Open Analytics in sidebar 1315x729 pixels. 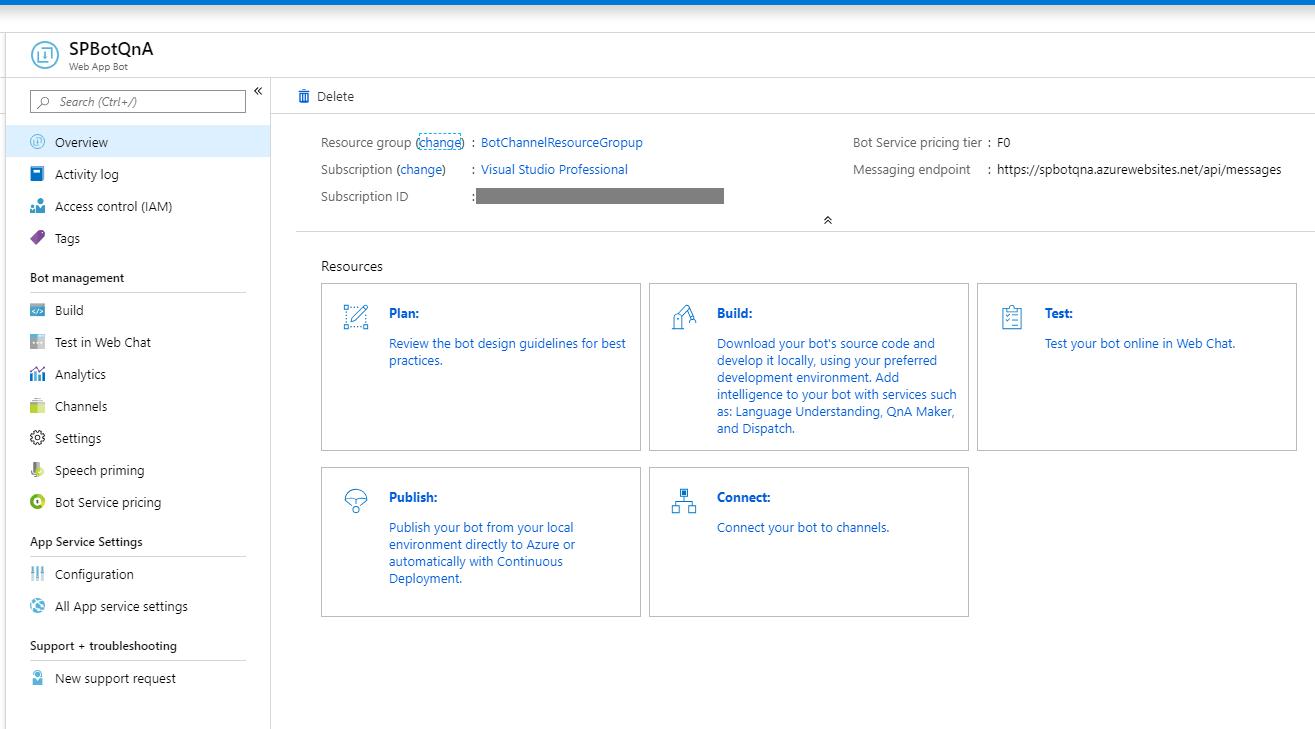(x=137, y=374)
